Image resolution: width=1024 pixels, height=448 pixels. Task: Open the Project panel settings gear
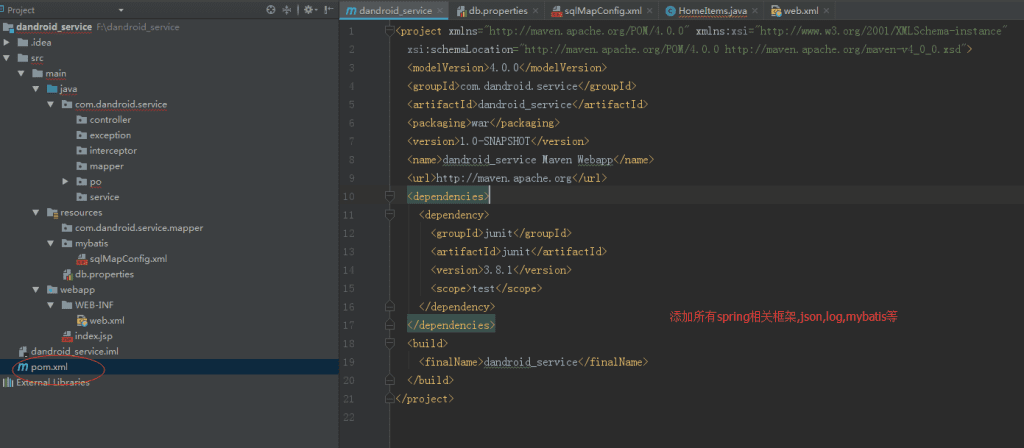(x=309, y=10)
